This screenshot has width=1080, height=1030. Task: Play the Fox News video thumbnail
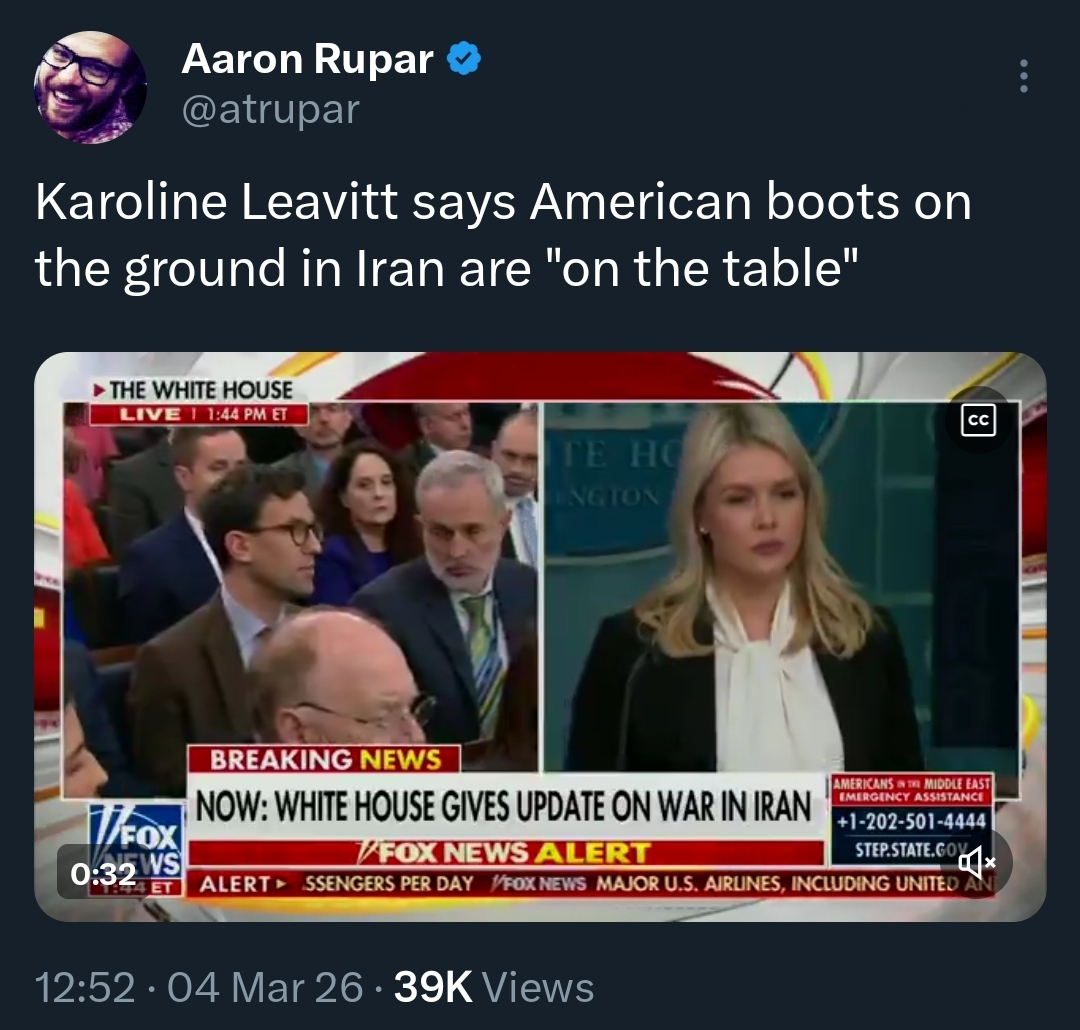[540, 637]
